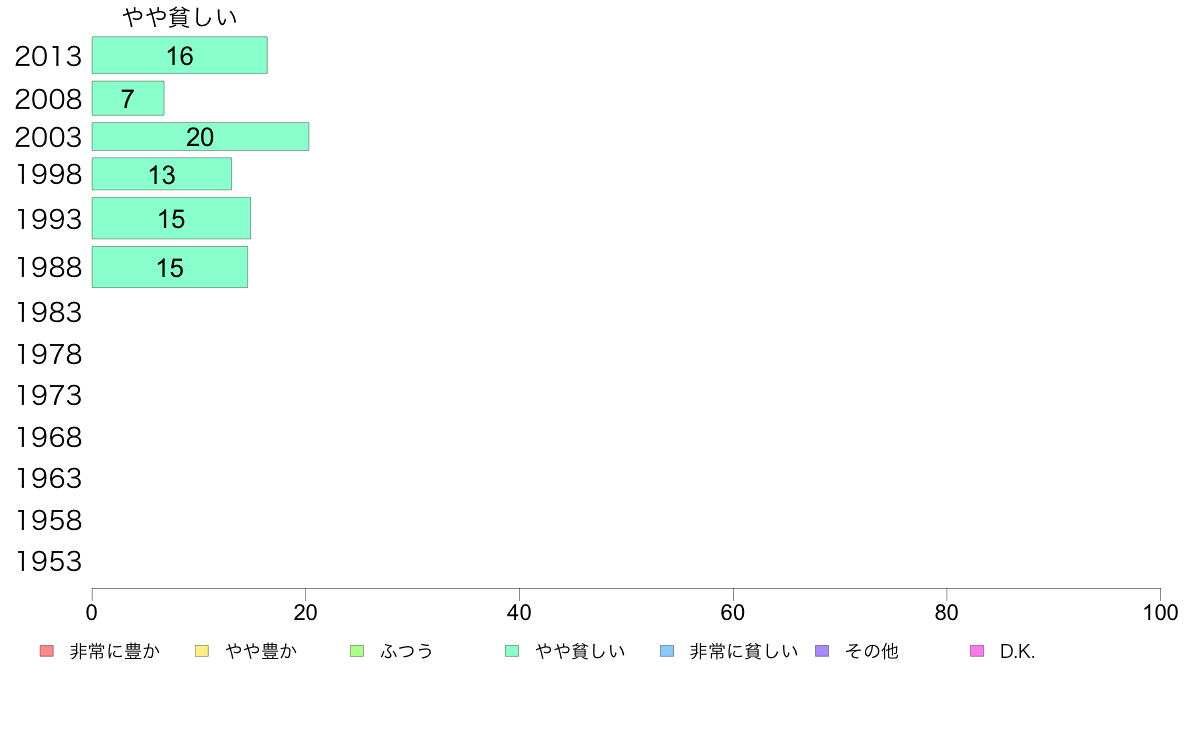Screen dimensions: 1188x736
Task: Select the 1998 bar showing 13
Action: pos(161,174)
